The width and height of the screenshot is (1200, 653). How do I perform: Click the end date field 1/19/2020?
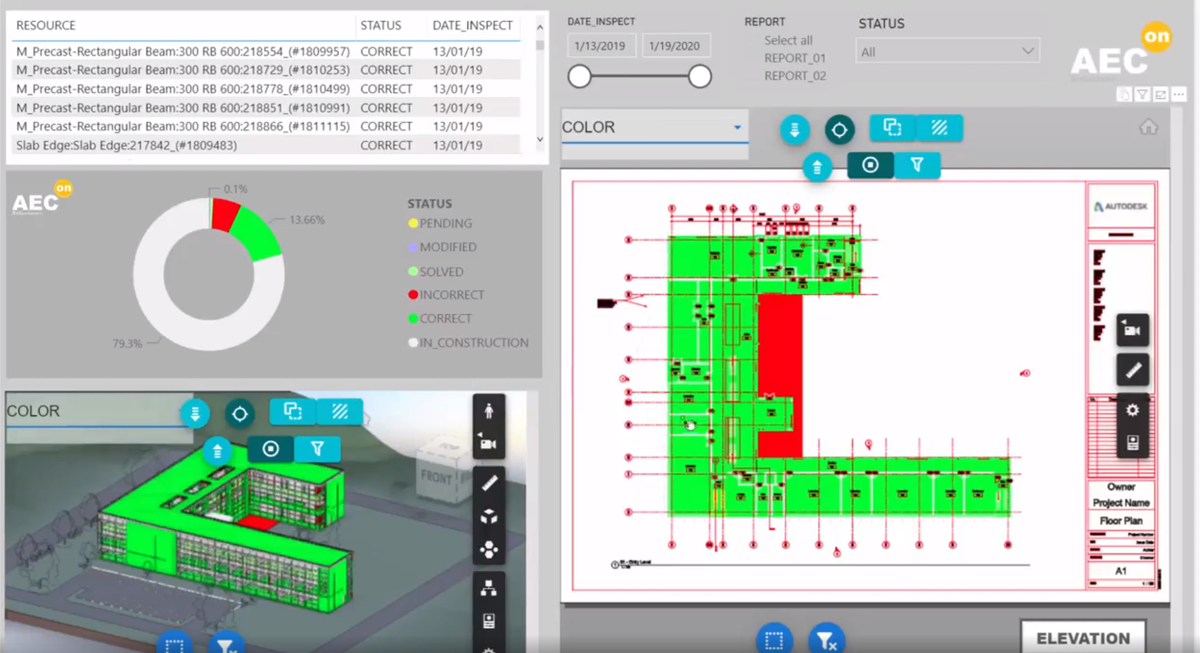(677, 46)
